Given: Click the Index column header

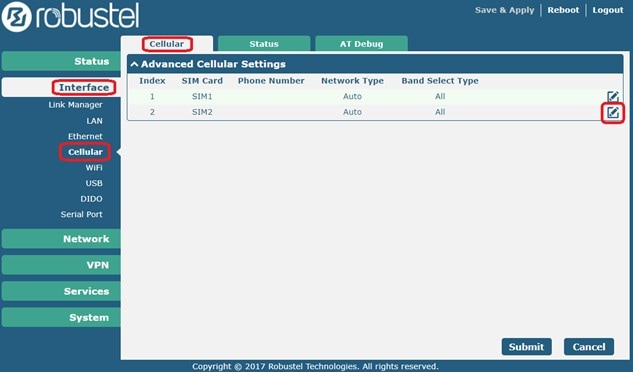Looking at the screenshot, I should click(152, 81).
